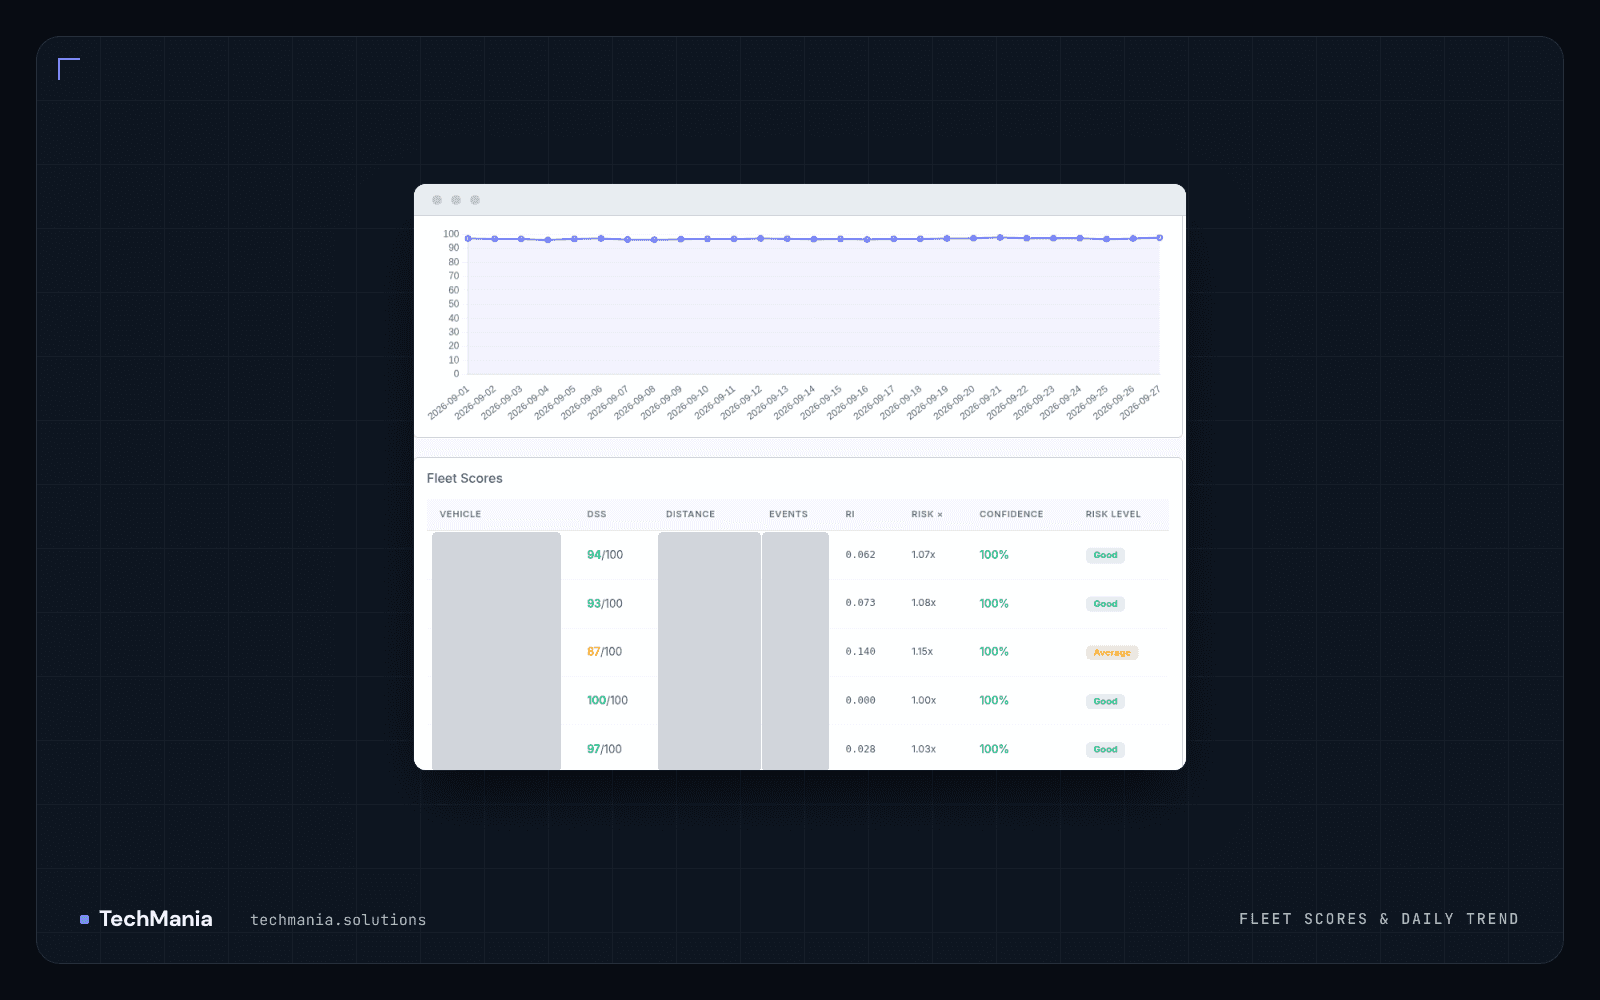Viewport: 1600px width, 1000px height.
Task: Select the RI column header
Action: (850, 514)
